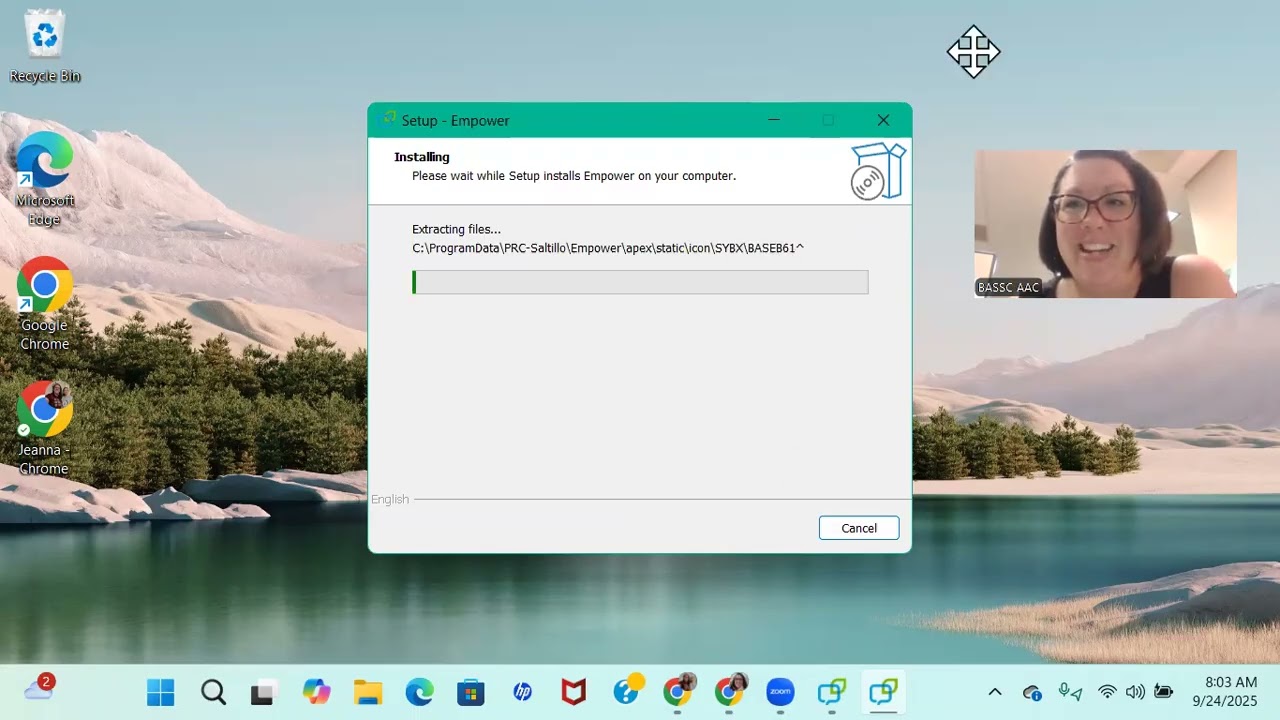
Task: Switch to Zoom in the taskbar
Action: tap(780, 692)
